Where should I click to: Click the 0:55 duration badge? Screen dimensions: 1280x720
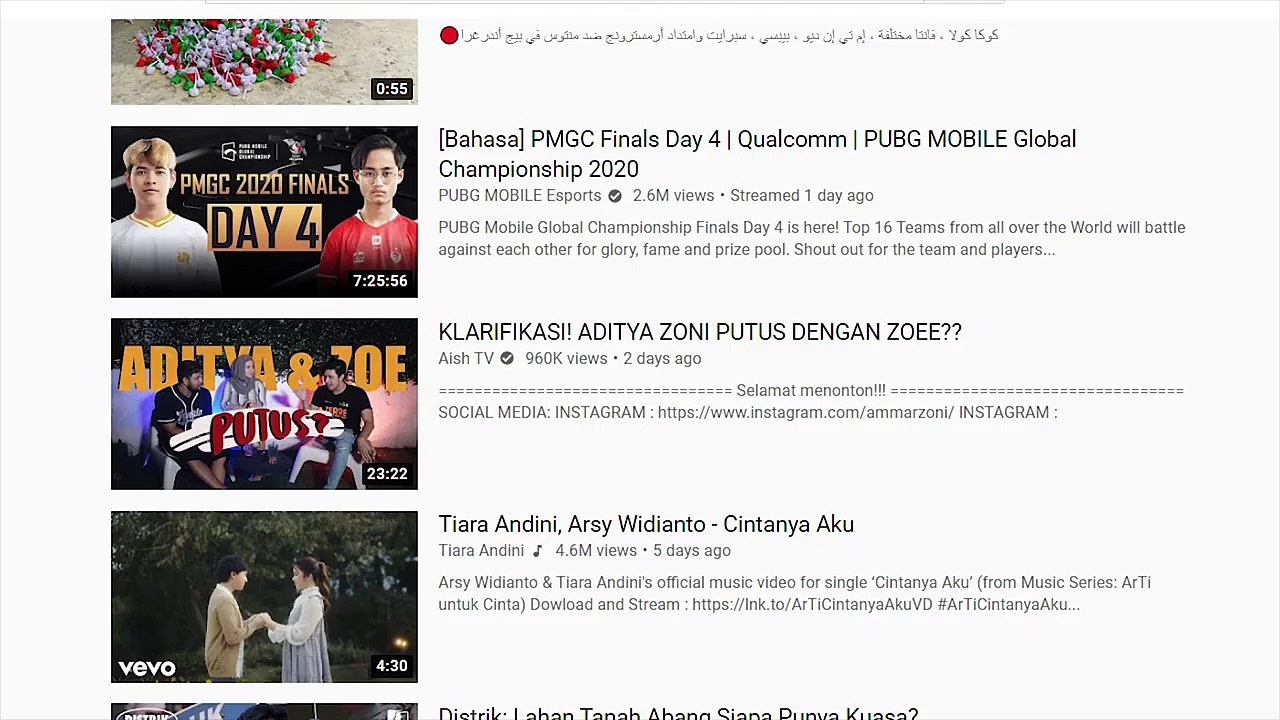[391, 89]
